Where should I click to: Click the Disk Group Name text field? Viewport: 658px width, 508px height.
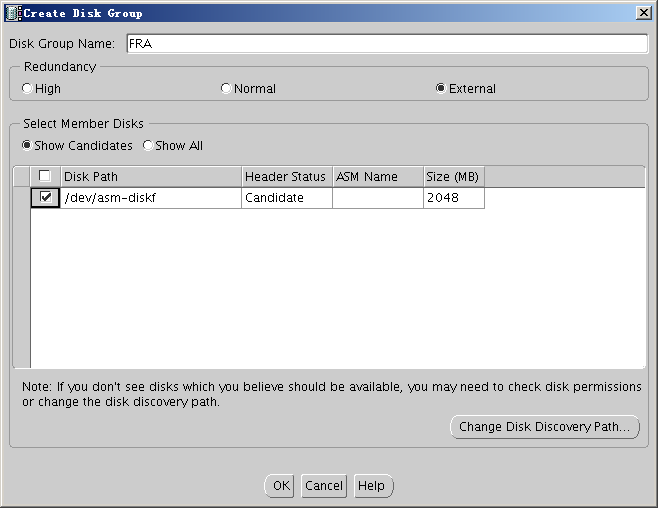point(386,44)
